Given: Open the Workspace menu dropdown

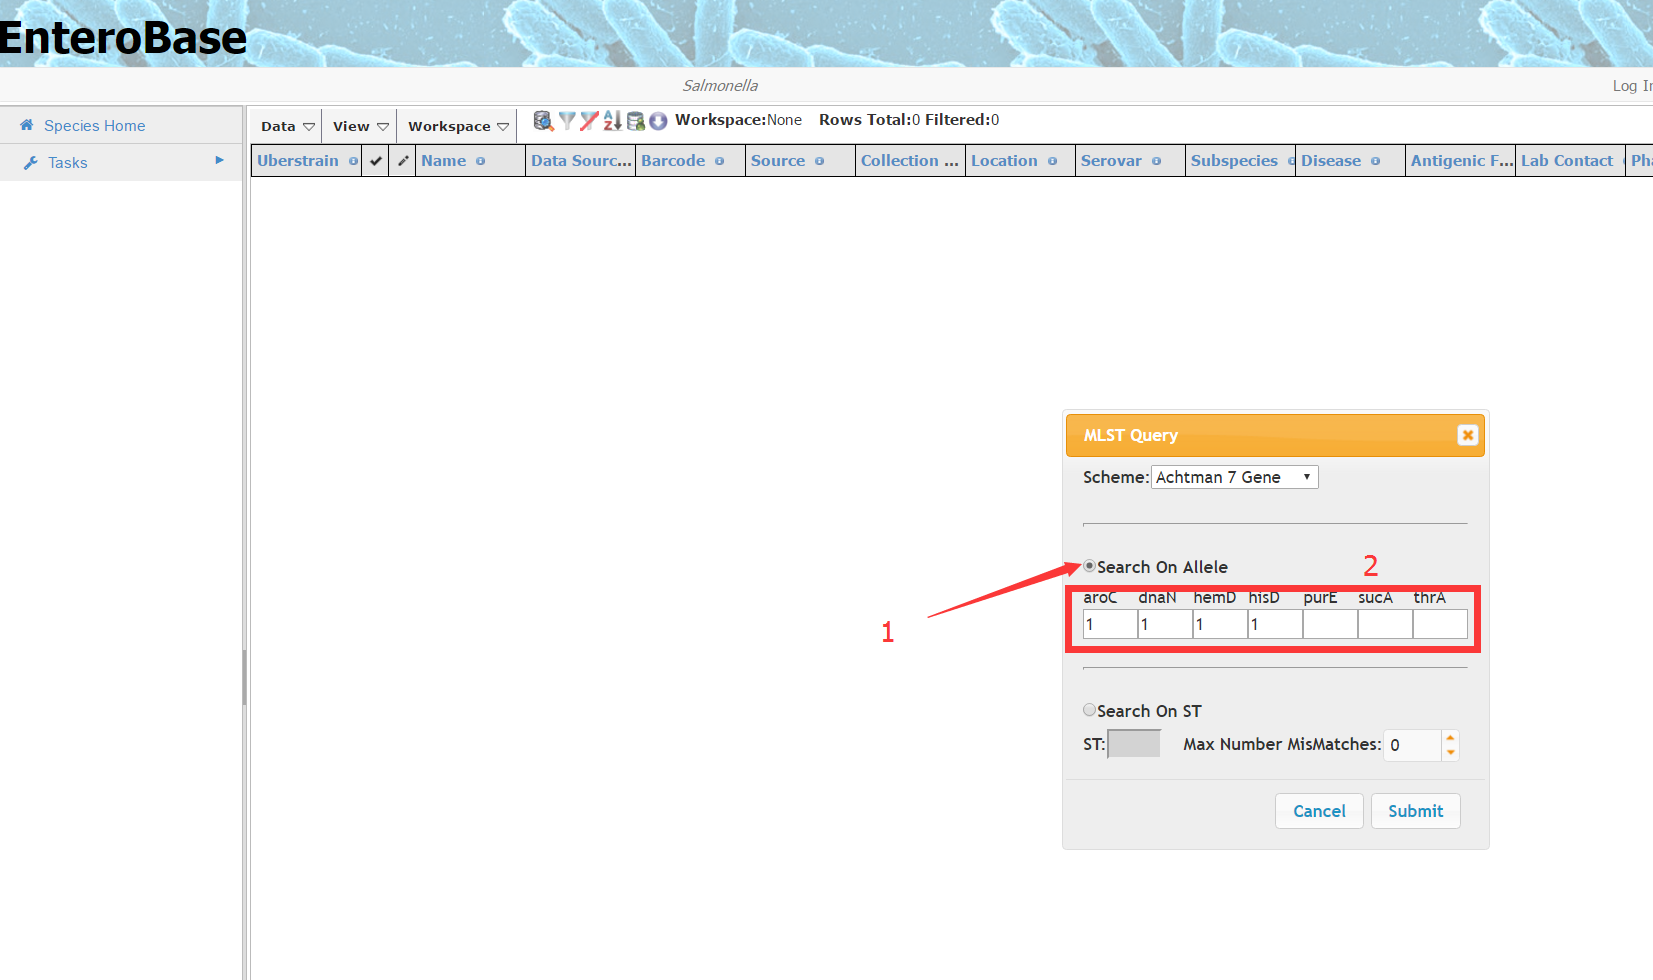Looking at the screenshot, I should (458, 126).
